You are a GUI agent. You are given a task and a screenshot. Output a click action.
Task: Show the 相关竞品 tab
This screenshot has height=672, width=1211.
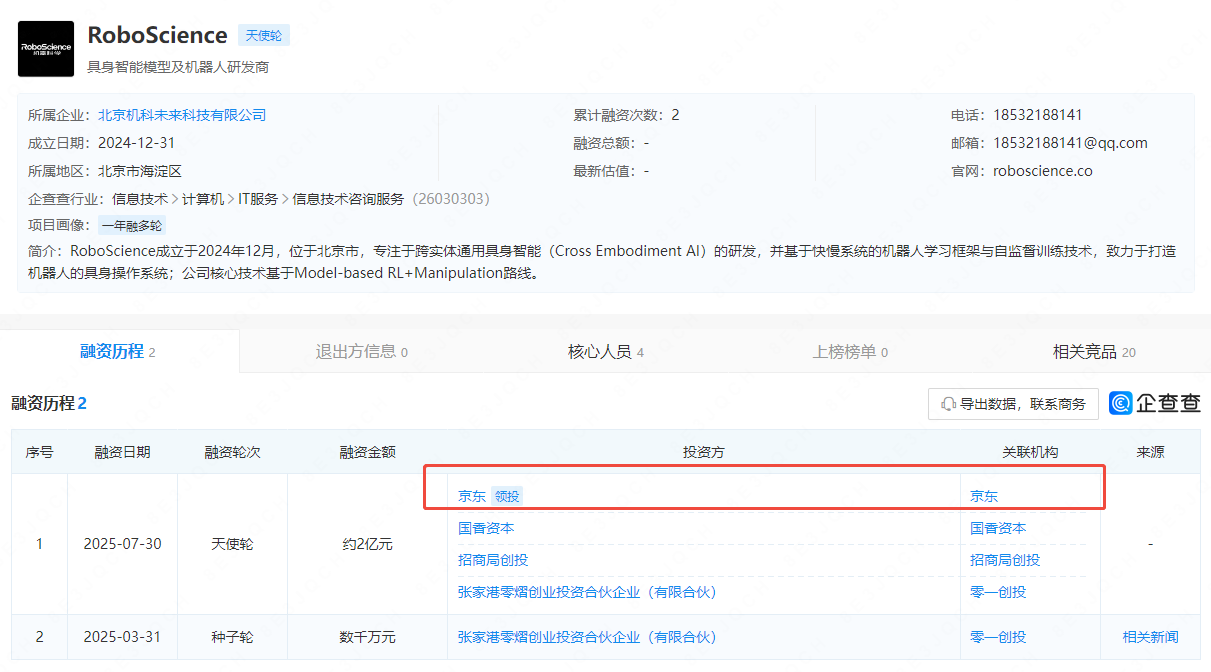[1094, 352]
